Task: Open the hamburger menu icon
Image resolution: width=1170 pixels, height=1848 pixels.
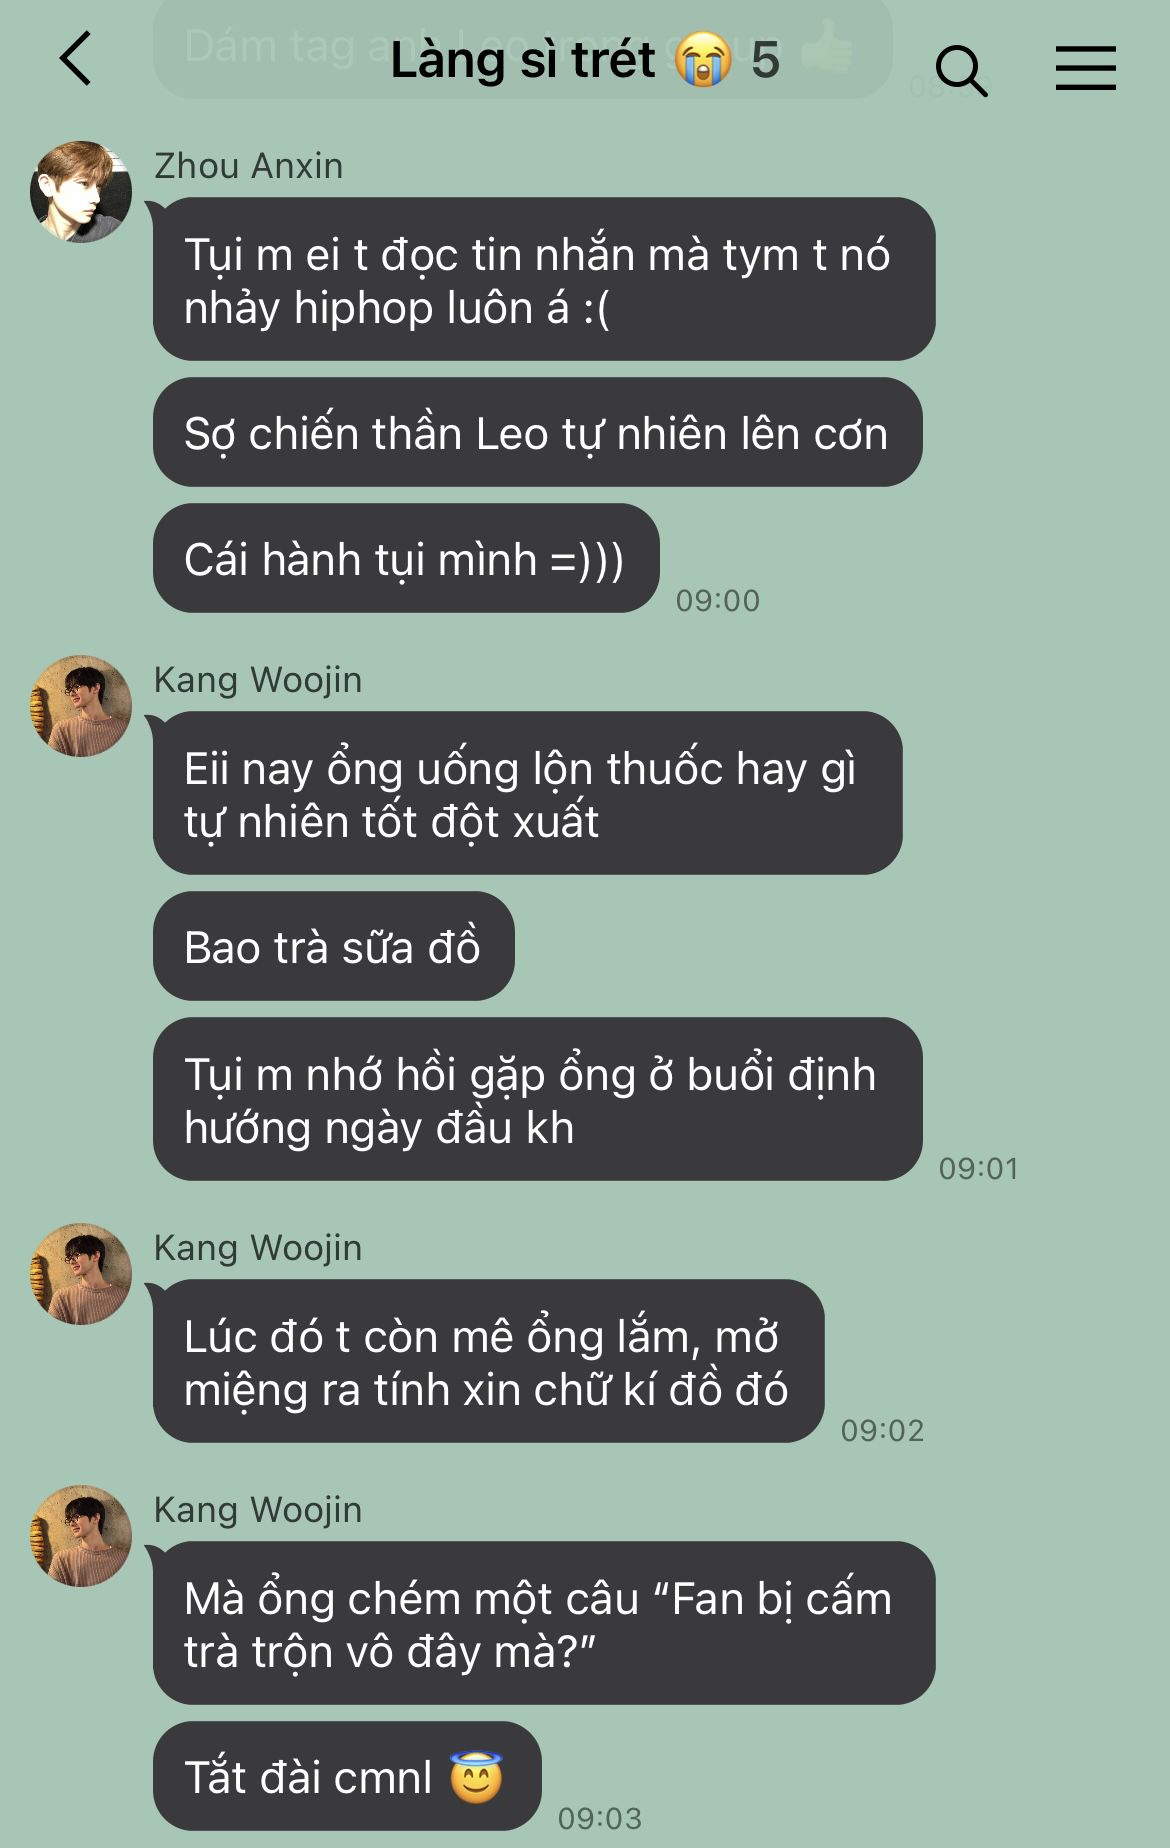Action: point(1086,68)
